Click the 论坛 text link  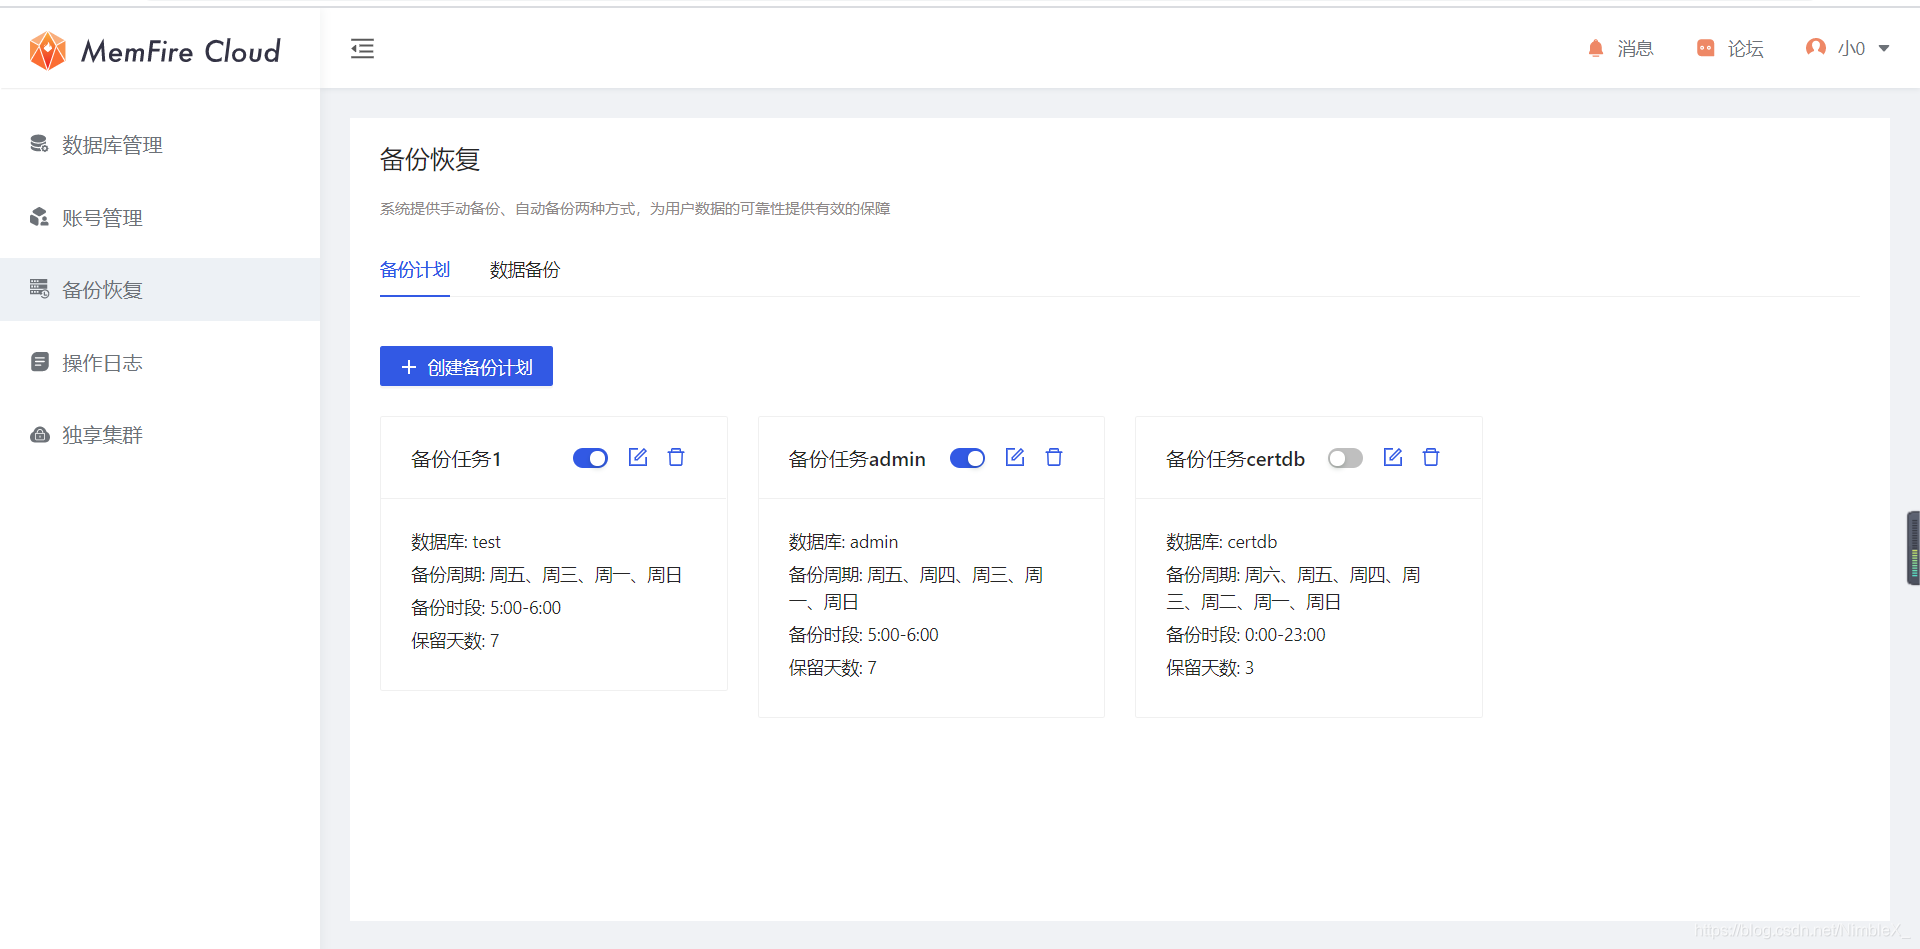[x=1746, y=48]
